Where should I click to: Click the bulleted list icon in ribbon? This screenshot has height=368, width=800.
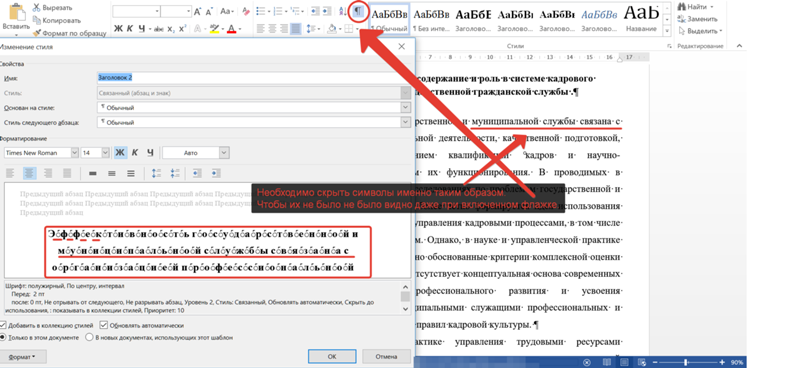click(261, 11)
